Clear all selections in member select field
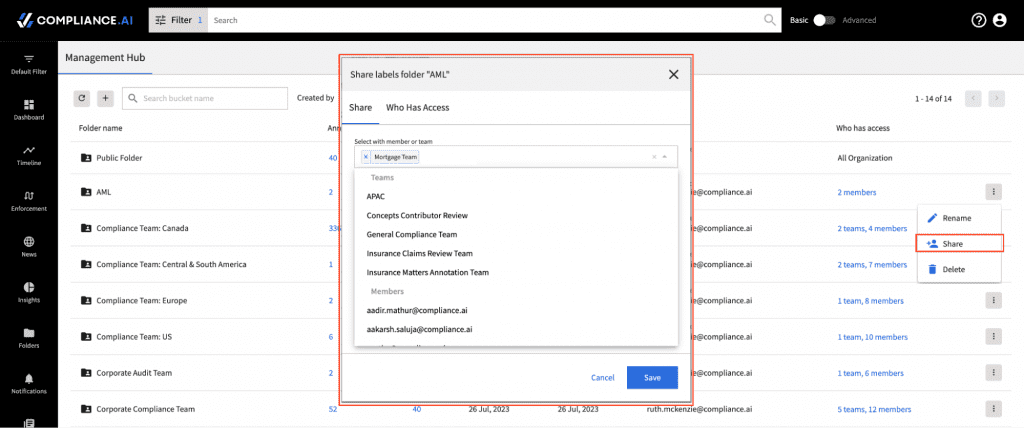This screenshot has height=428, width=1024. tap(654, 157)
